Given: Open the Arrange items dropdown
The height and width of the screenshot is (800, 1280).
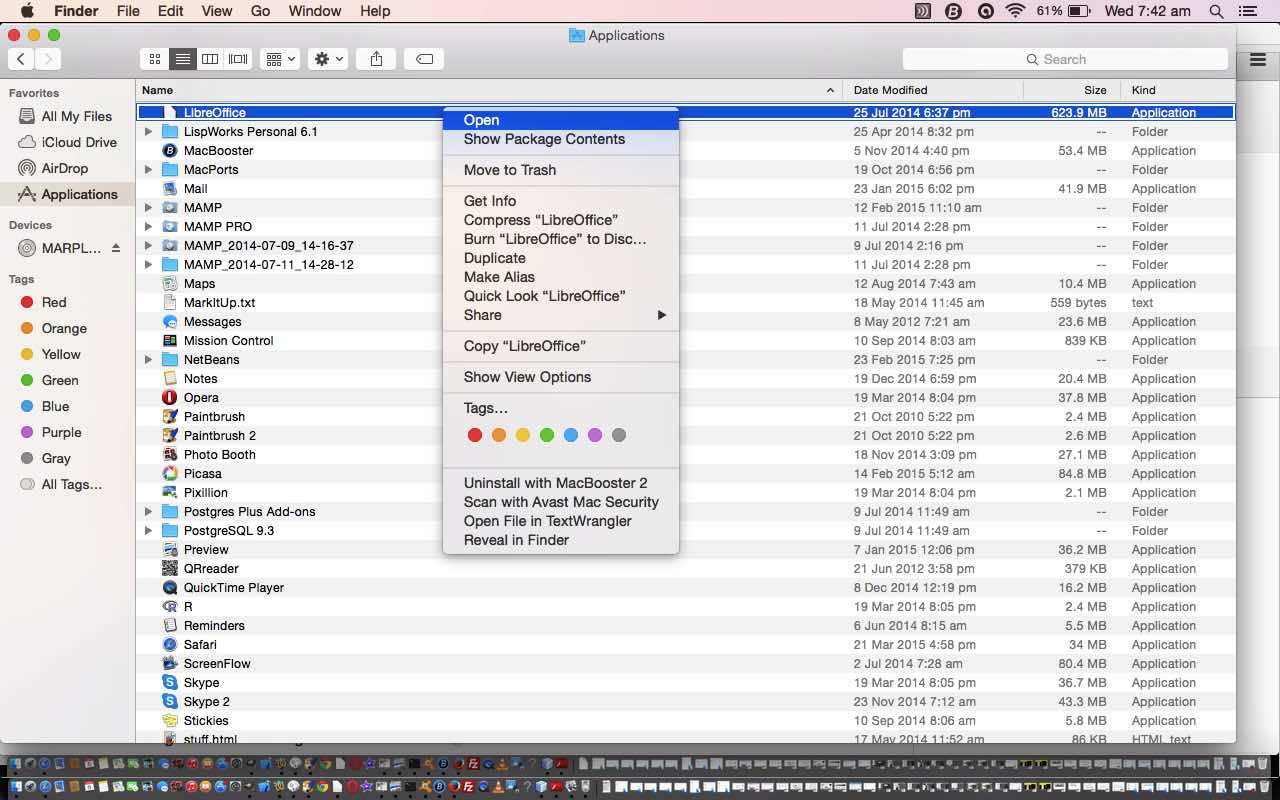Looking at the screenshot, I should [280, 59].
